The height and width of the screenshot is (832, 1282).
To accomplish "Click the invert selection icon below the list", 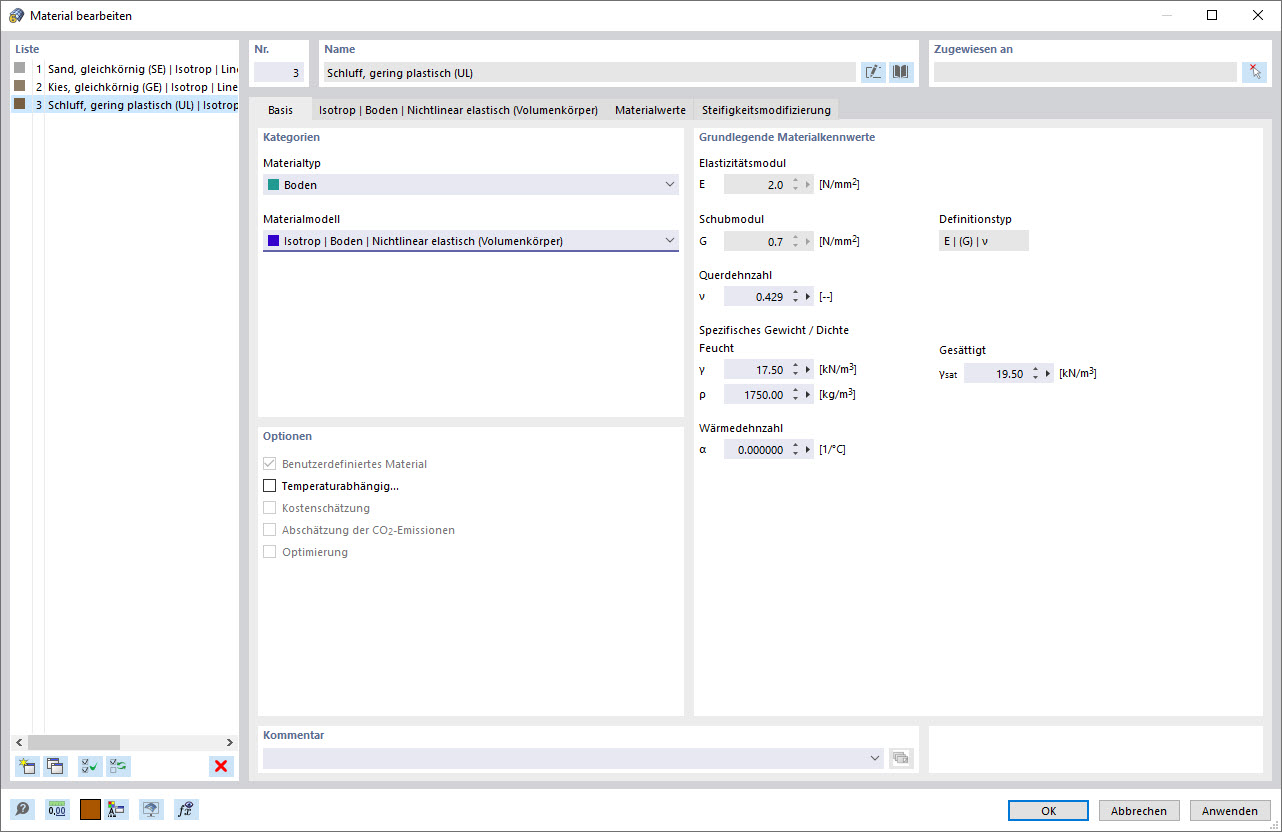I will [118, 766].
